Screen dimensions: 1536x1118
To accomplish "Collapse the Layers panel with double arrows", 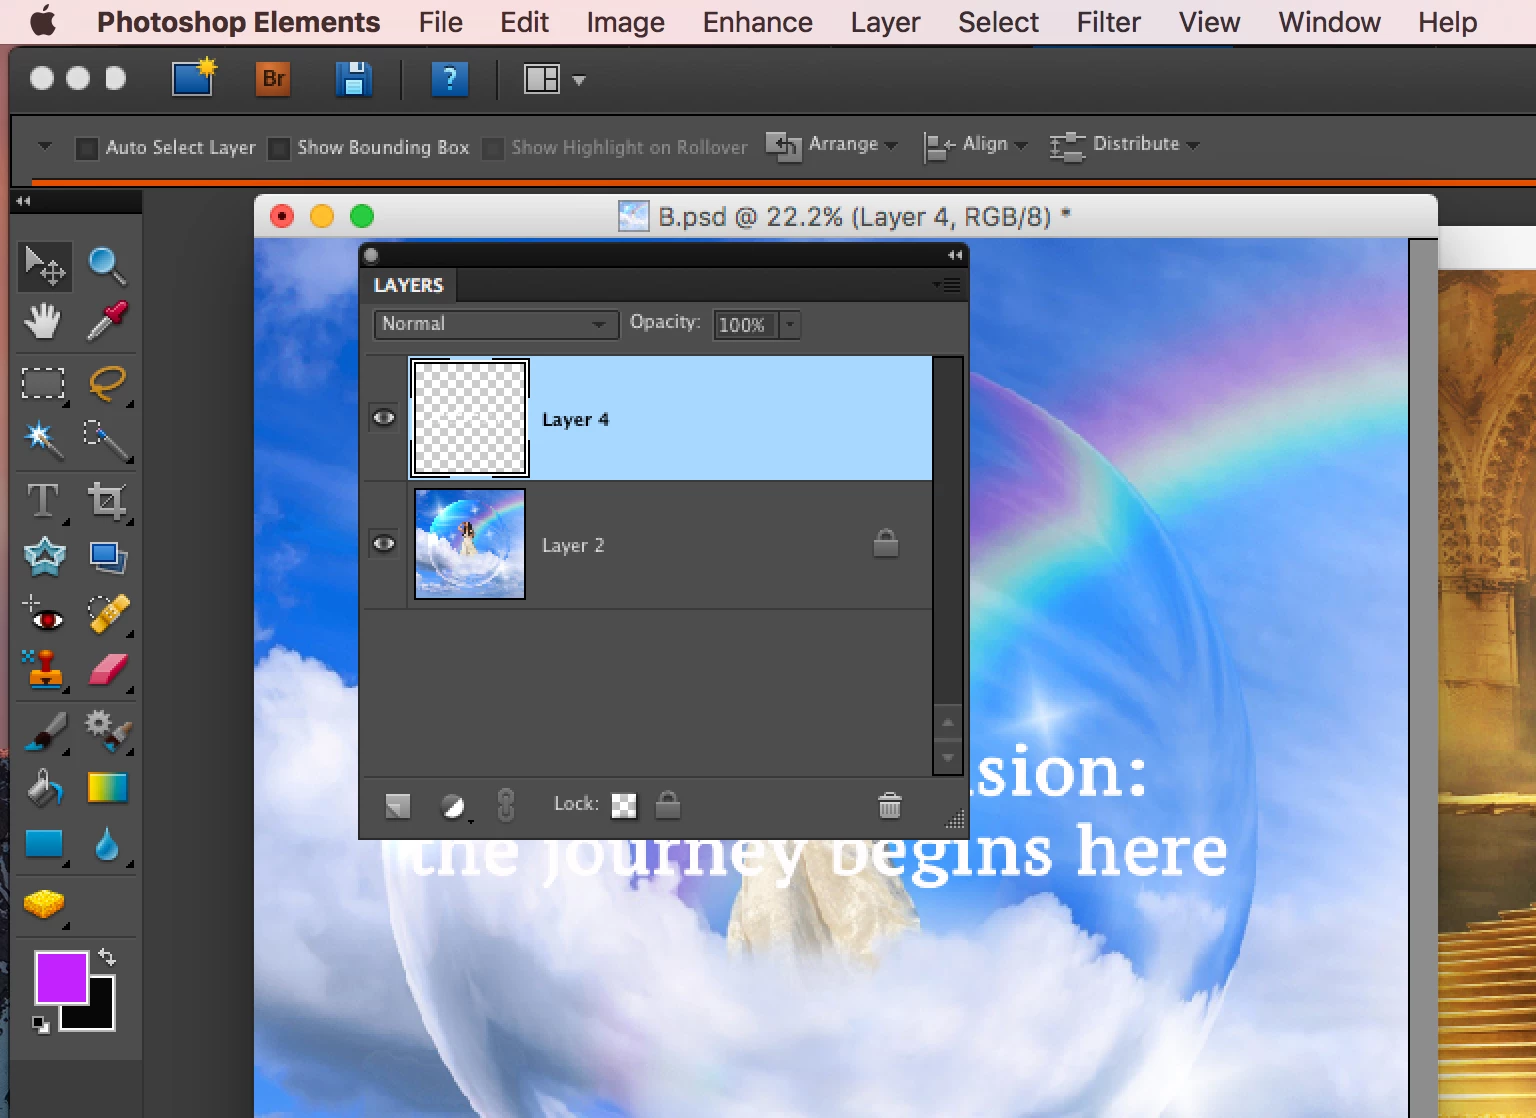I will coord(954,255).
